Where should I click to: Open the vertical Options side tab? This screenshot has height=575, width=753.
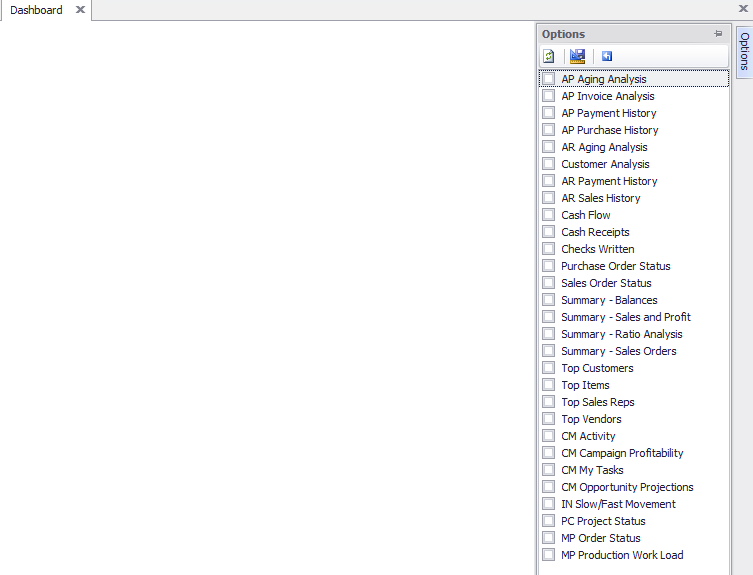[x=744, y=51]
